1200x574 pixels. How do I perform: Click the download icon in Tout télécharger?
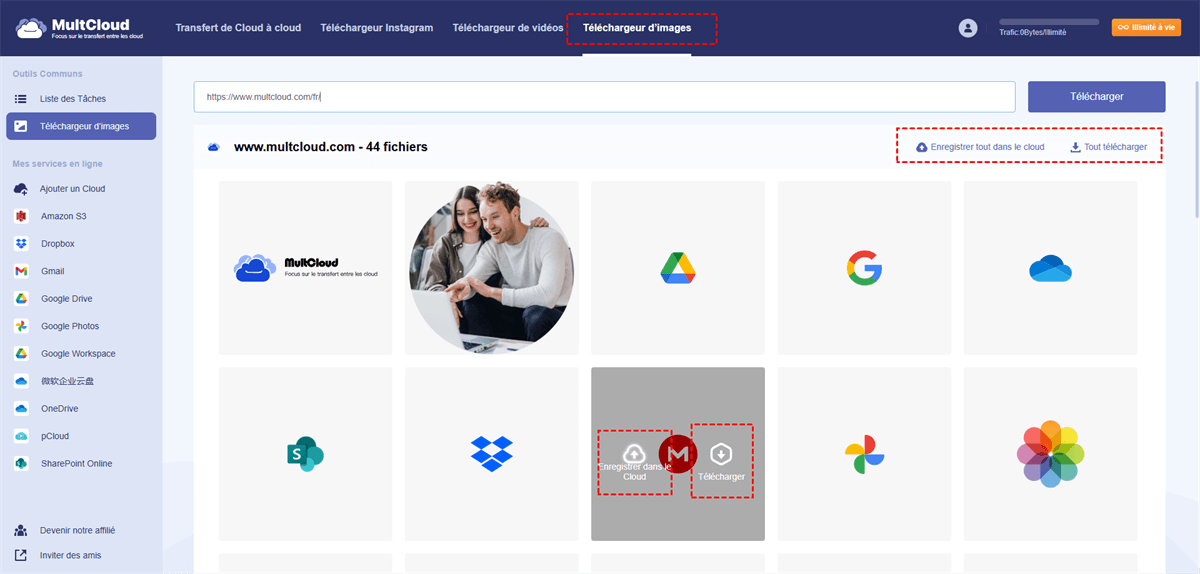click(1075, 147)
